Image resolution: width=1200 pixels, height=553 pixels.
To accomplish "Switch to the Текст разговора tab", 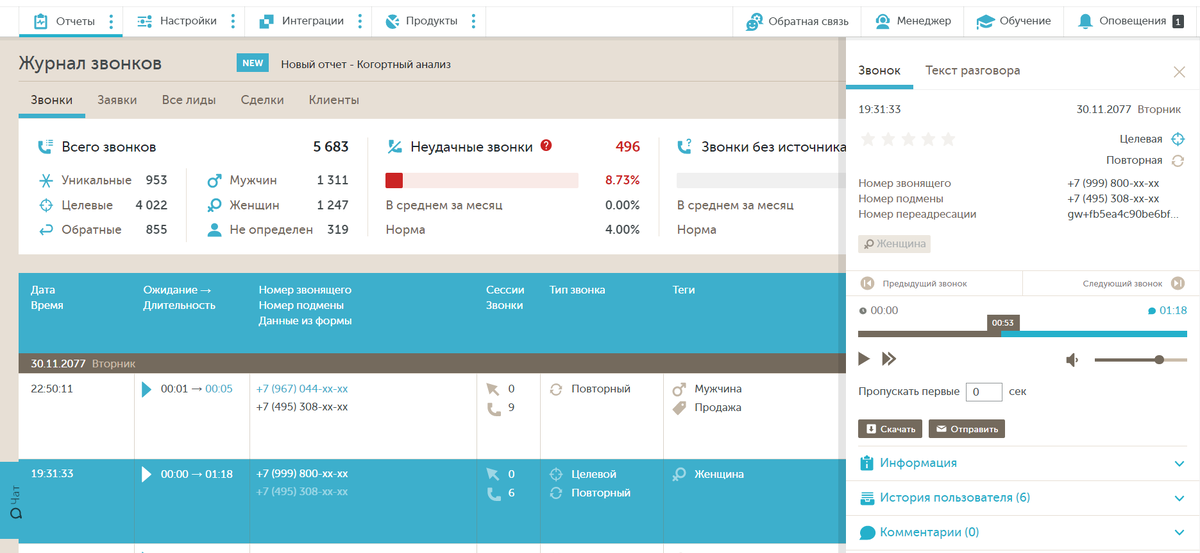I will [972, 71].
